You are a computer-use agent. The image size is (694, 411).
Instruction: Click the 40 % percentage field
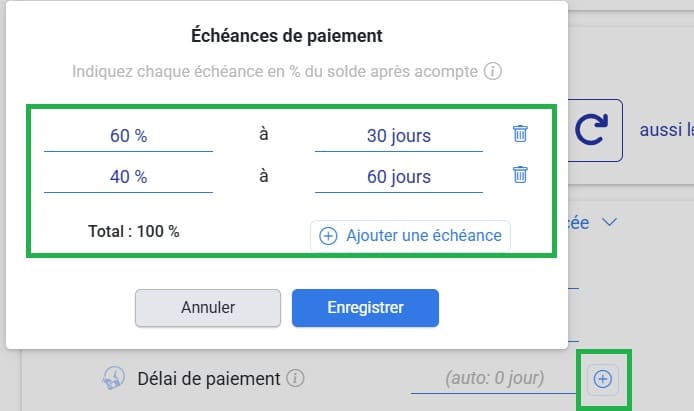[x=128, y=177]
